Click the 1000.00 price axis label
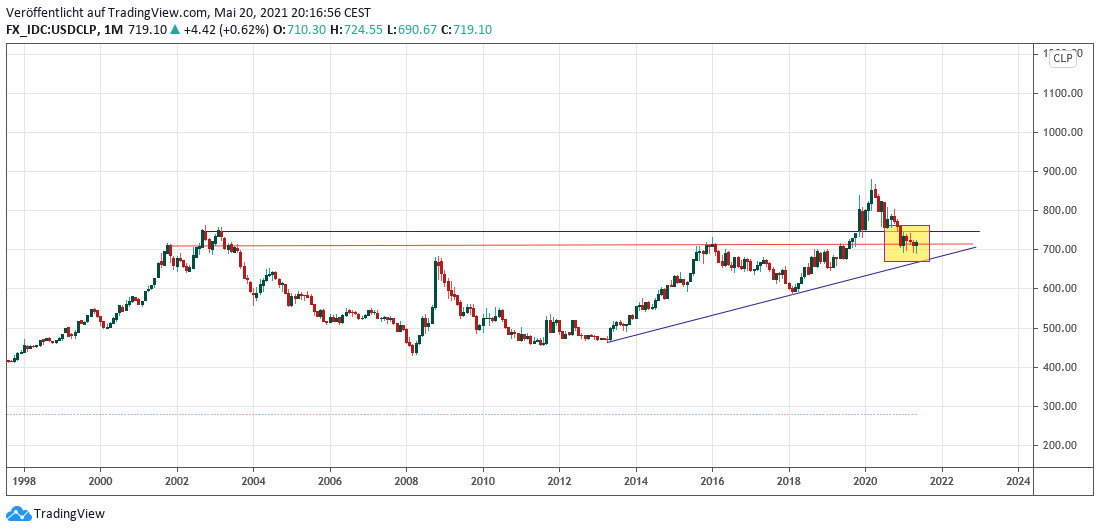This screenshot has width=1100, height=532. tap(1064, 132)
